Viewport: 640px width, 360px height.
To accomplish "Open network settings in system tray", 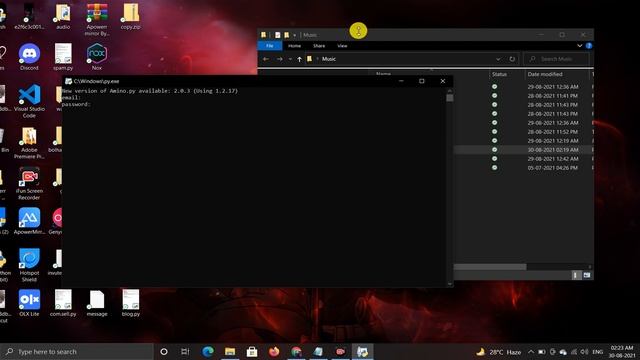I will coord(574,351).
